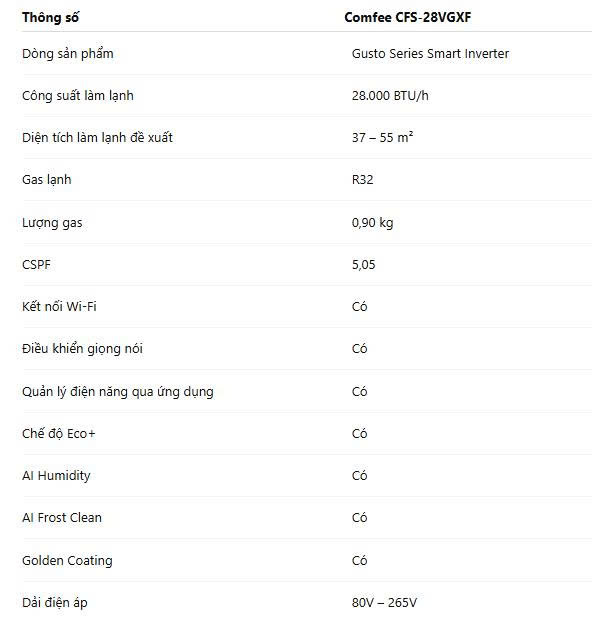Select the 'Kết nối Wi-Fi' label

[x=59, y=307]
